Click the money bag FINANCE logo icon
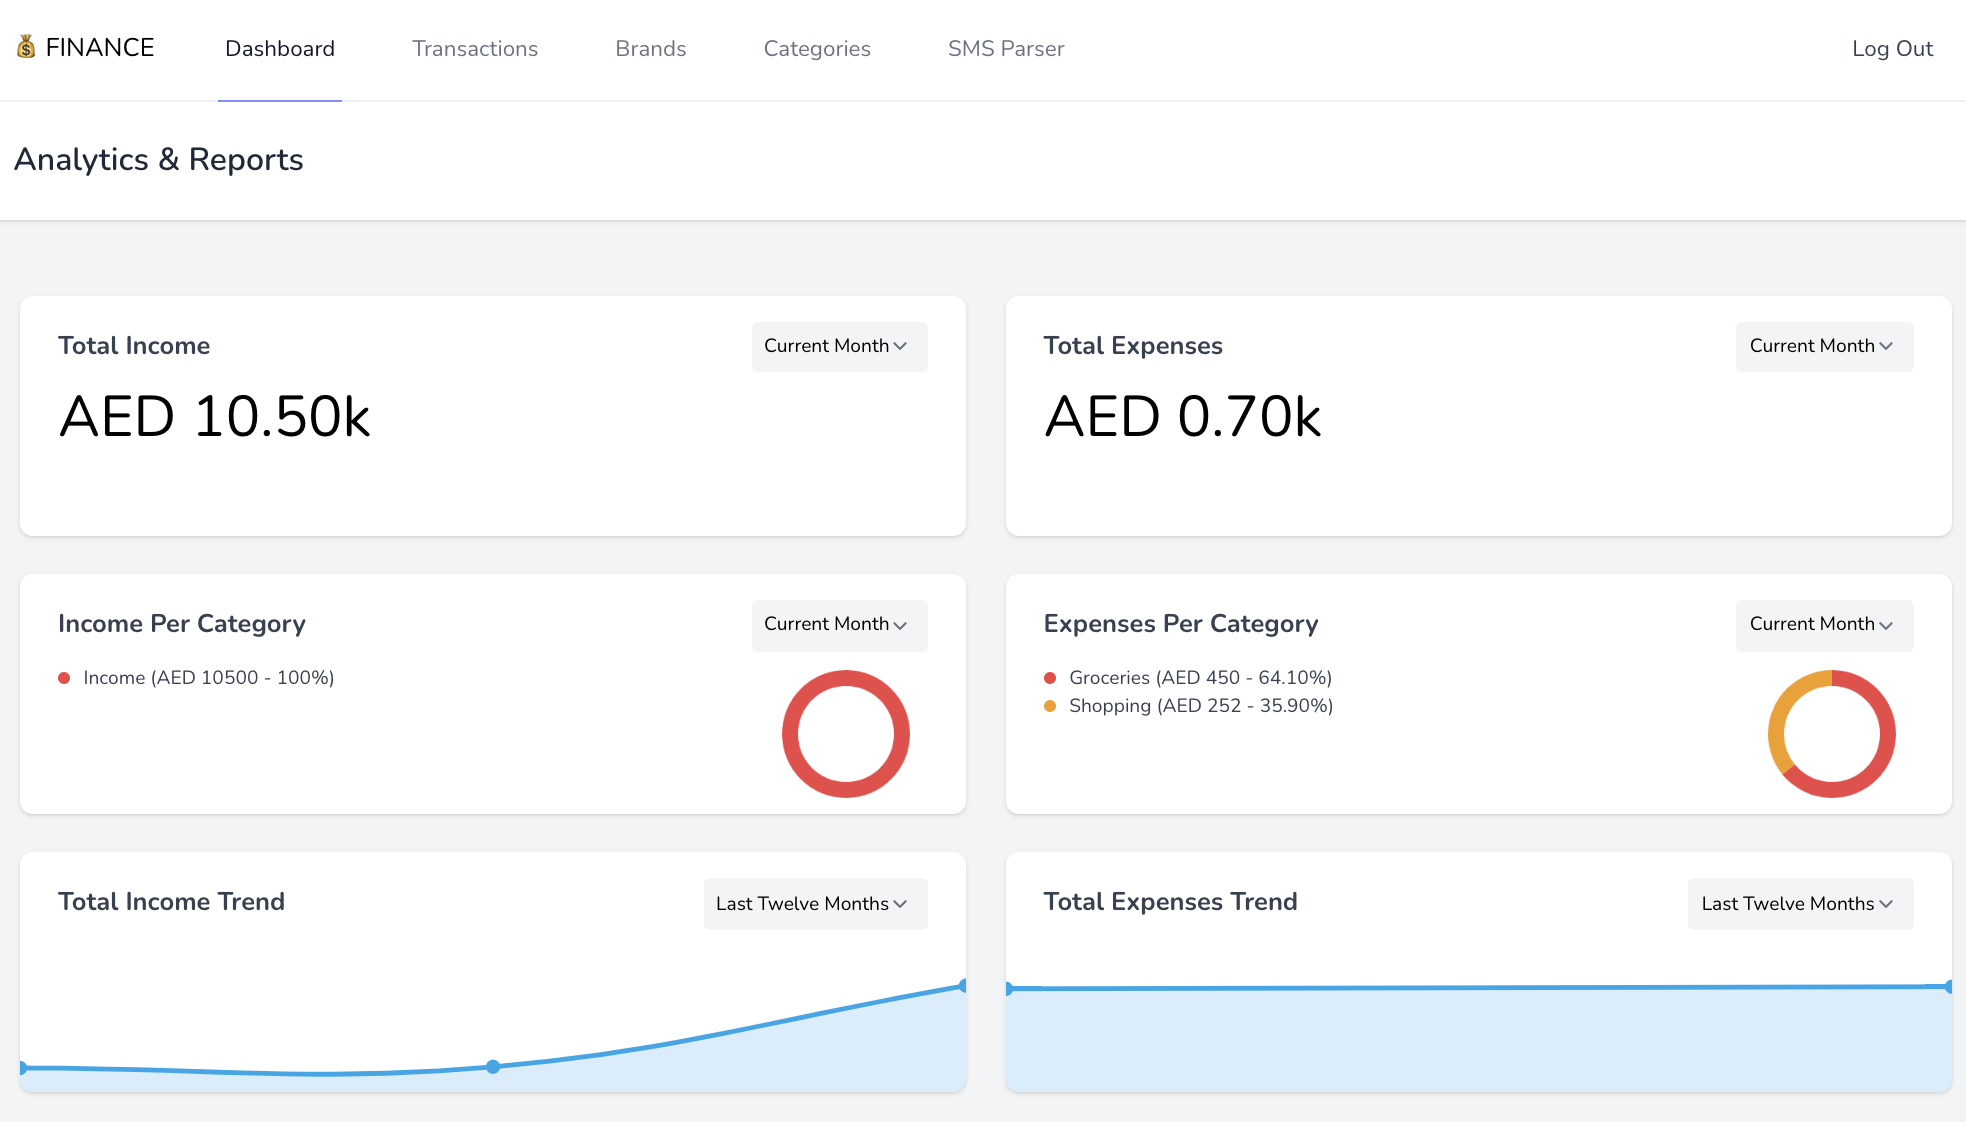Viewport: 1966px width, 1122px height. click(x=26, y=47)
